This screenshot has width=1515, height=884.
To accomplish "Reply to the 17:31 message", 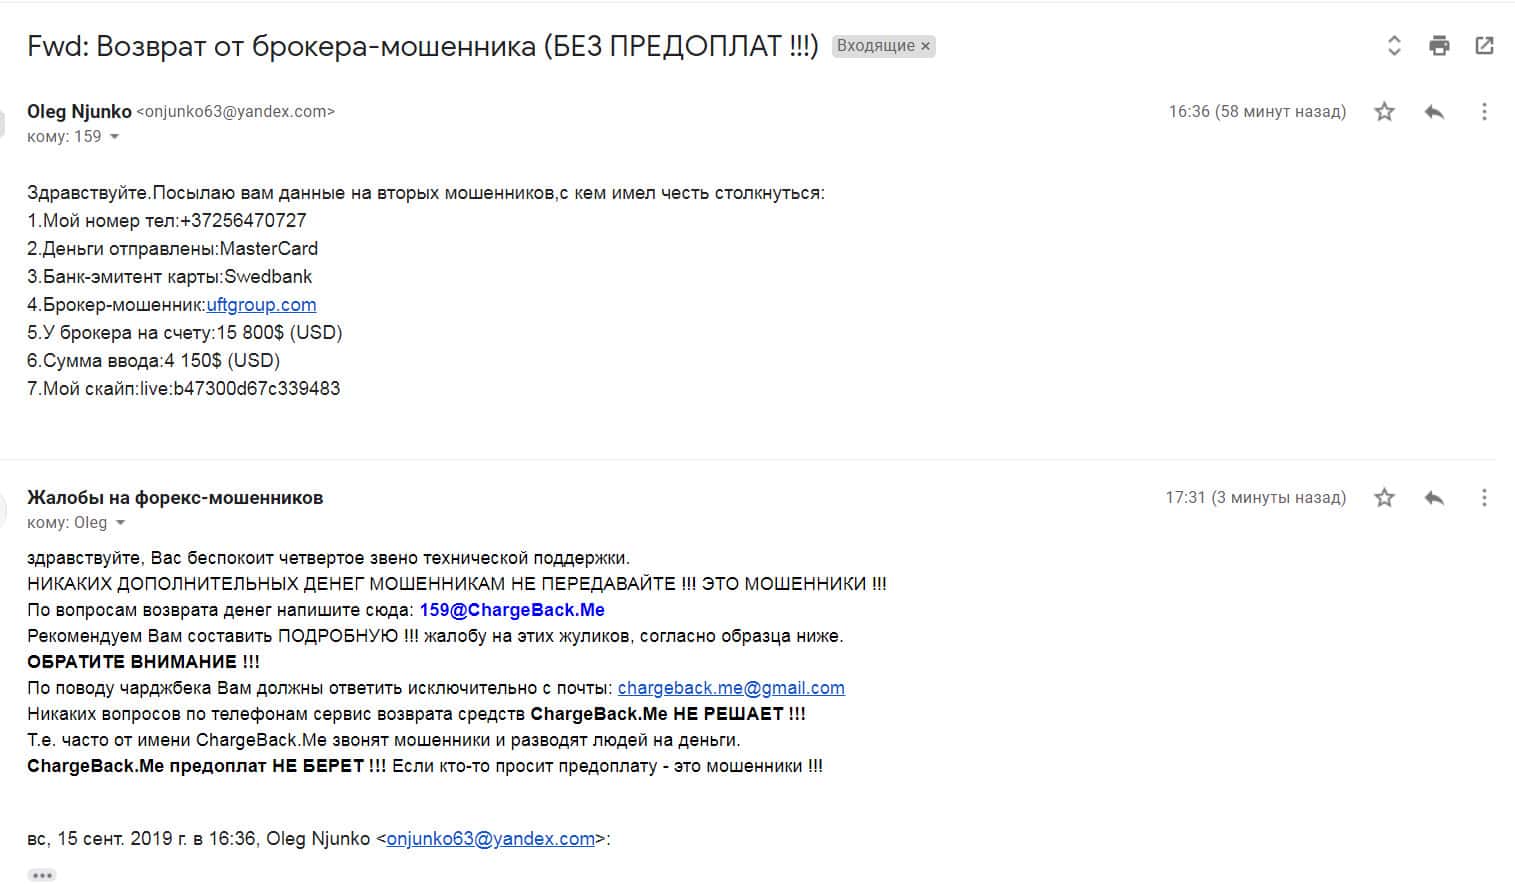I will [1434, 497].
